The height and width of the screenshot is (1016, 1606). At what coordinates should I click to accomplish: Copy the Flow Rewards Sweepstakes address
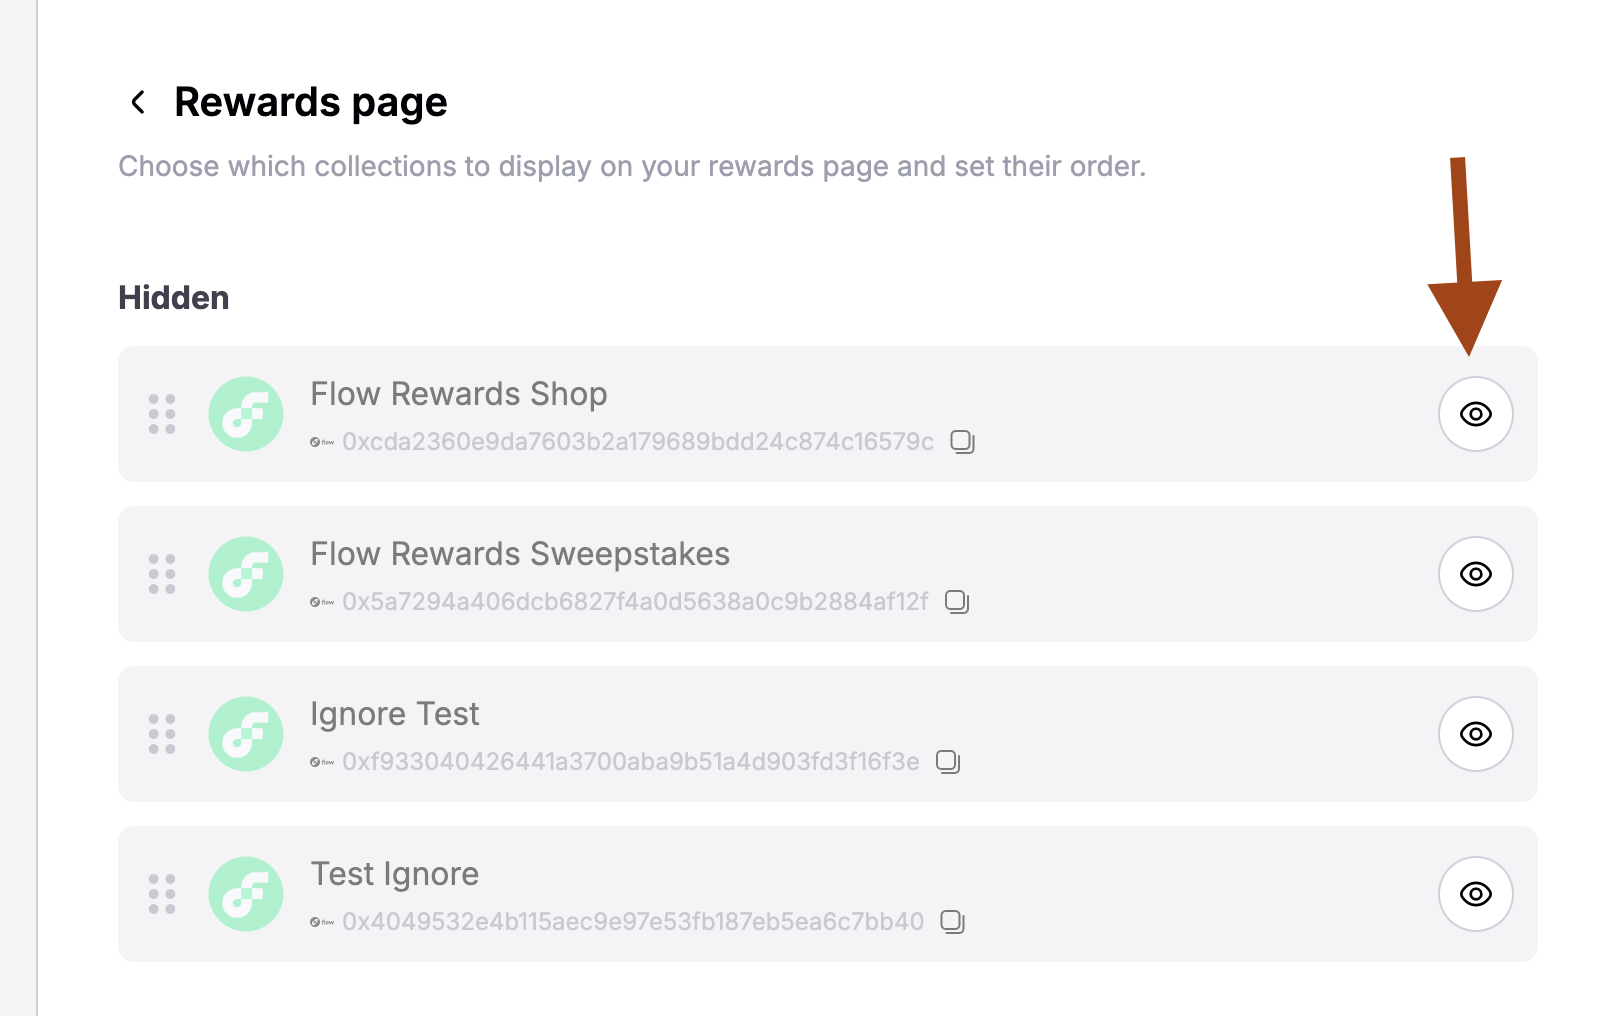pyautogui.click(x=957, y=601)
